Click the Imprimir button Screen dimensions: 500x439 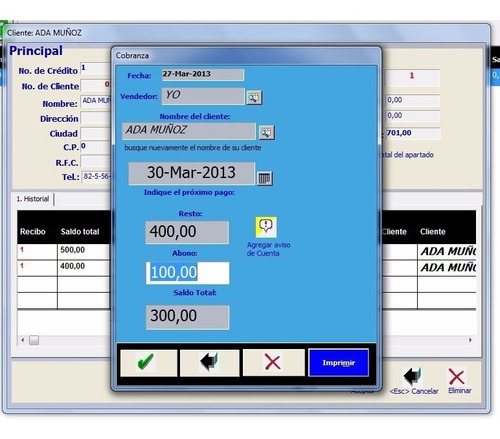pyautogui.click(x=339, y=363)
